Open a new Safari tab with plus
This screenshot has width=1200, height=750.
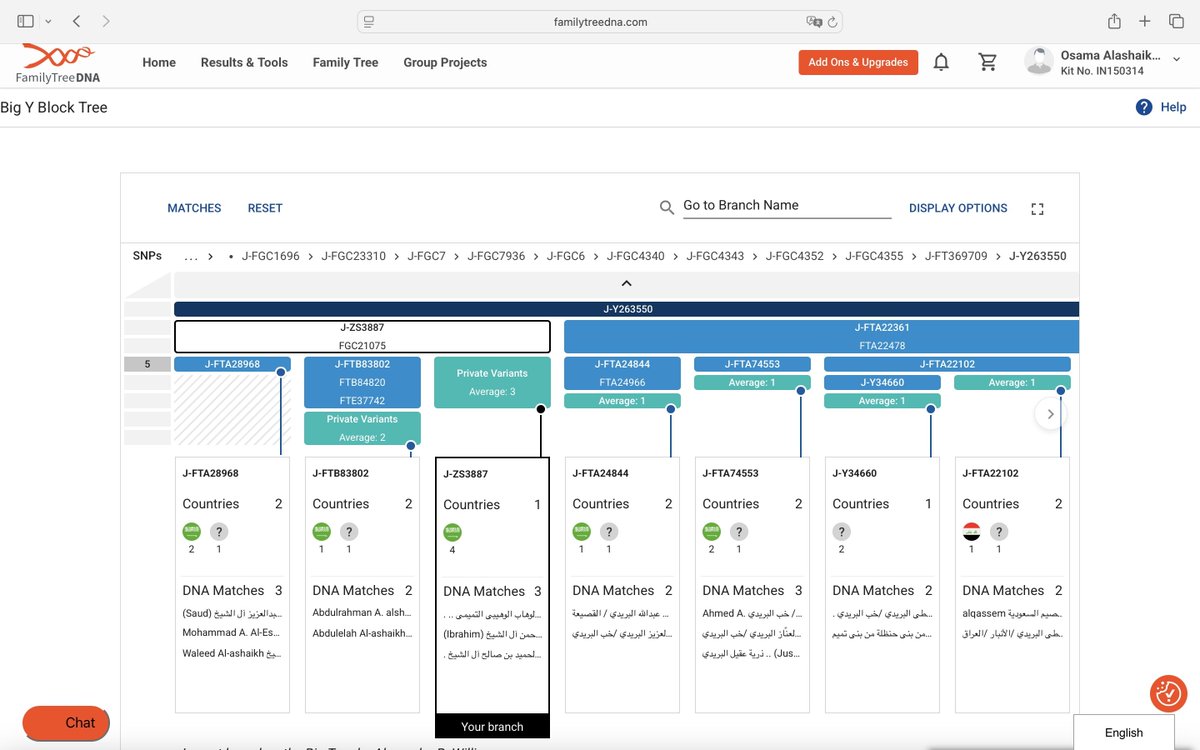(1146, 21)
